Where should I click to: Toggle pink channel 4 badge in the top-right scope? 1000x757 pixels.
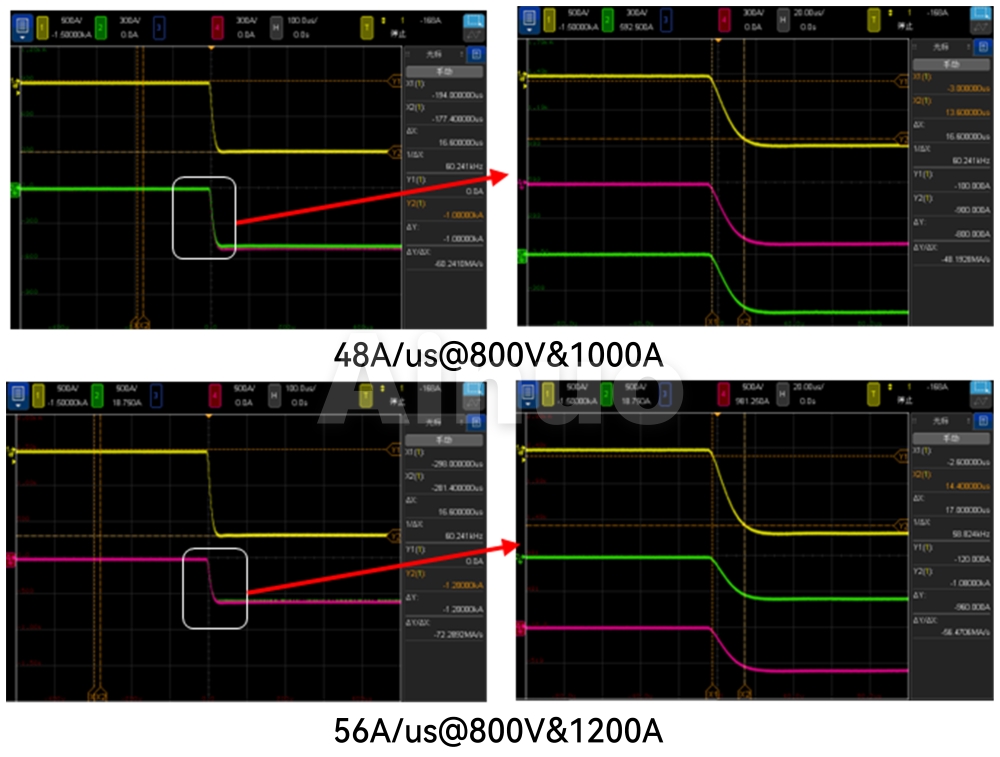(724, 20)
